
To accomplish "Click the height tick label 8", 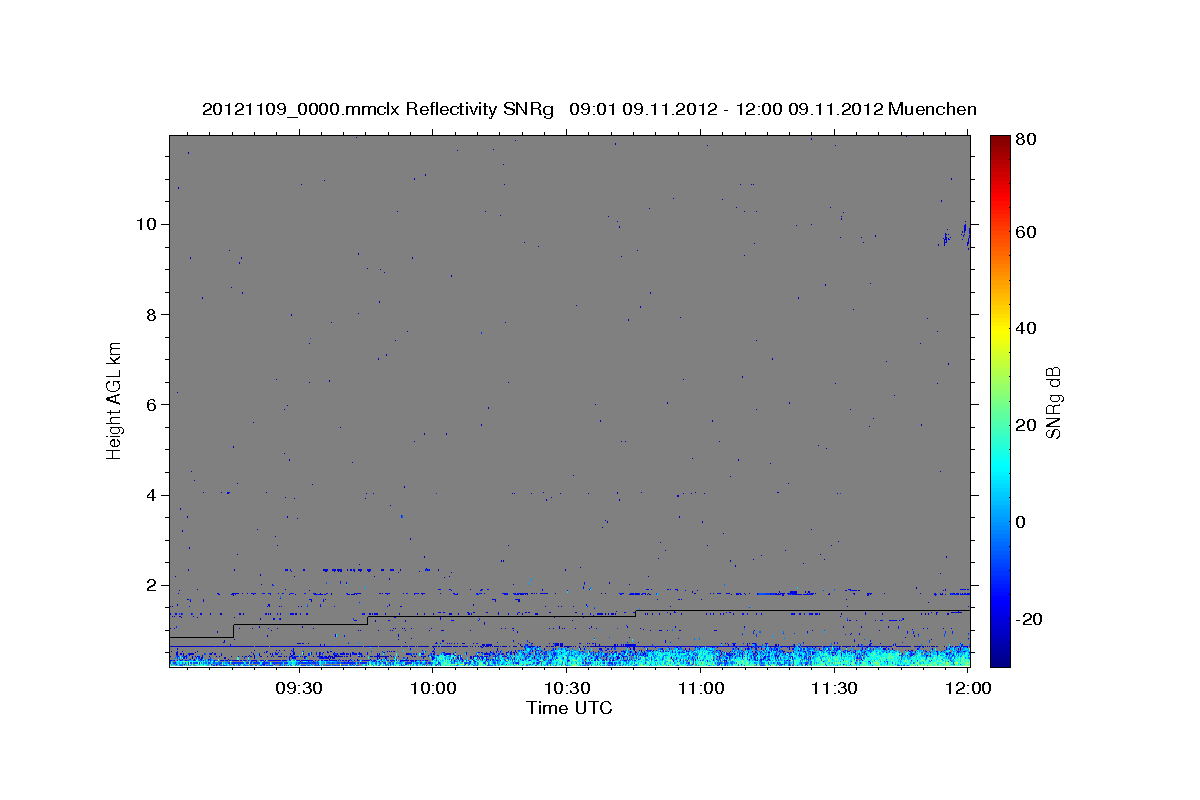I will click(x=153, y=314).
